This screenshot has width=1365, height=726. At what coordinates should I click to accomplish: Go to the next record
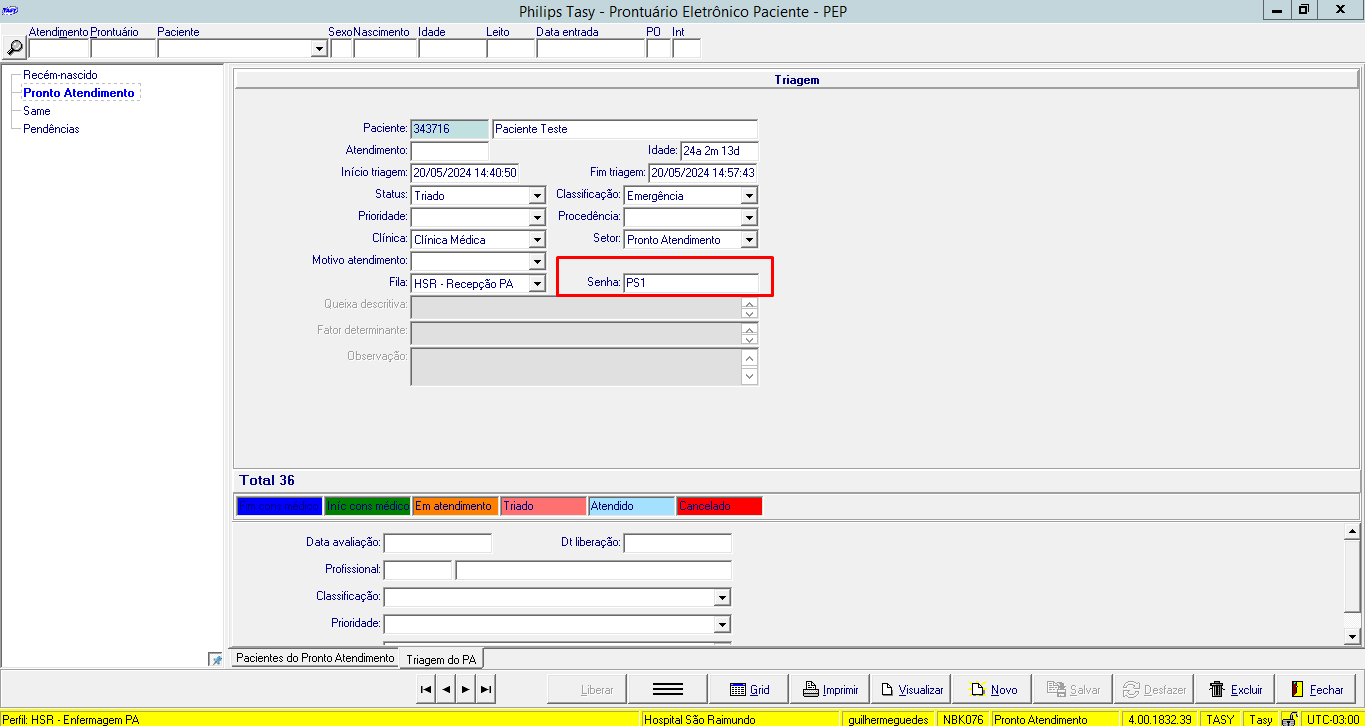pos(466,689)
